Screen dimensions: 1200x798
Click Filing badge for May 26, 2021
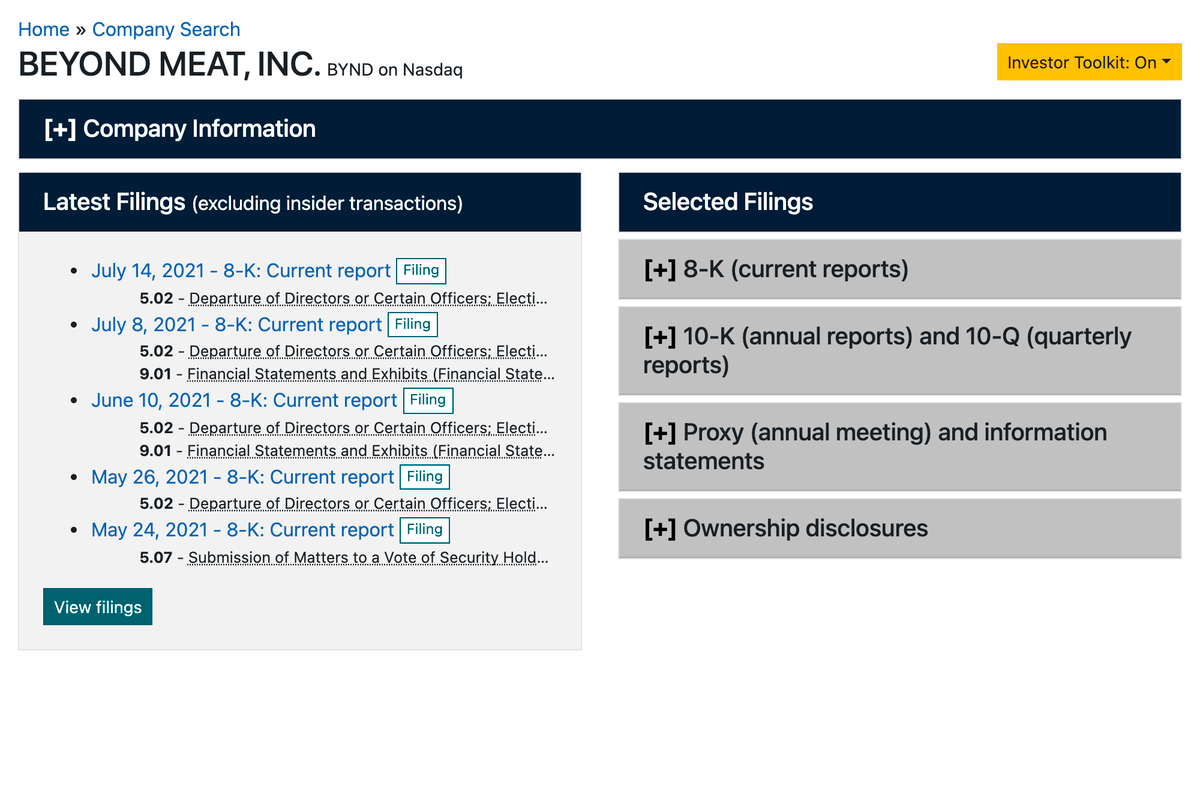(425, 477)
